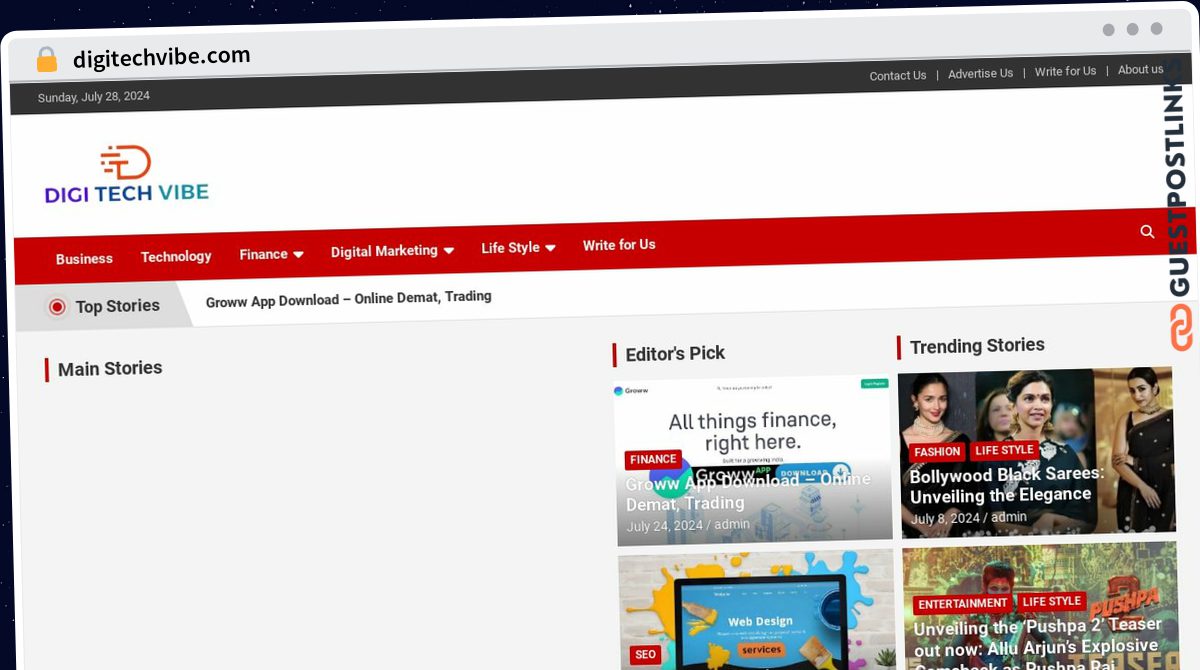Expand the Life Style dropdown arrow
Image resolution: width=1200 pixels, height=670 pixels.
point(550,247)
